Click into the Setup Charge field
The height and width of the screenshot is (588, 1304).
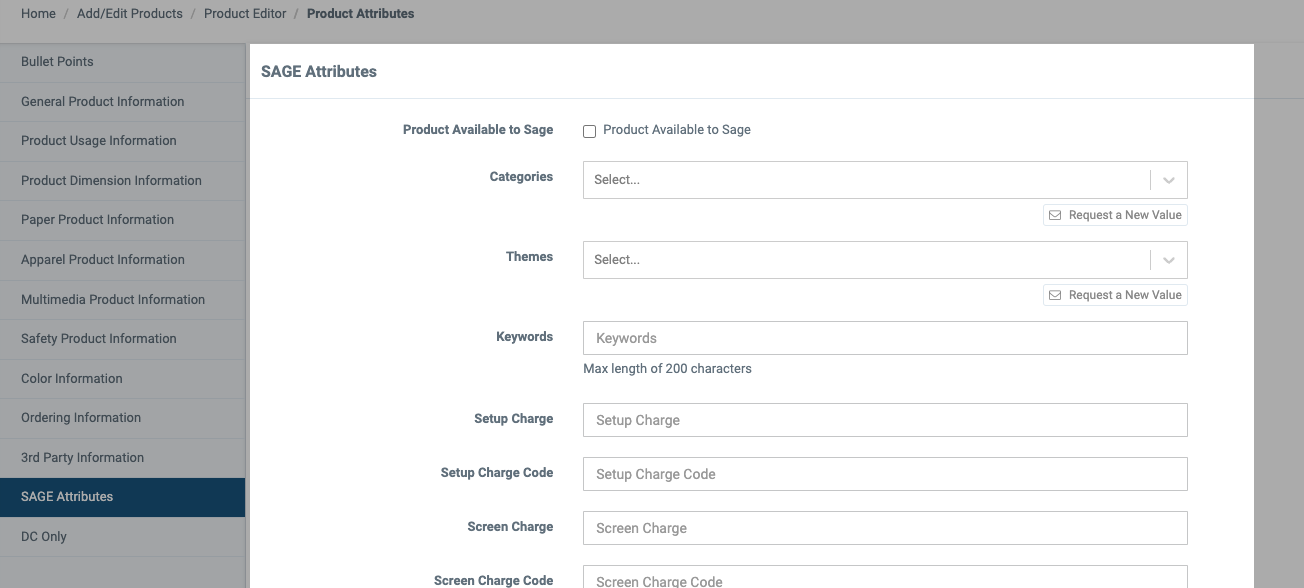(x=885, y=420)
